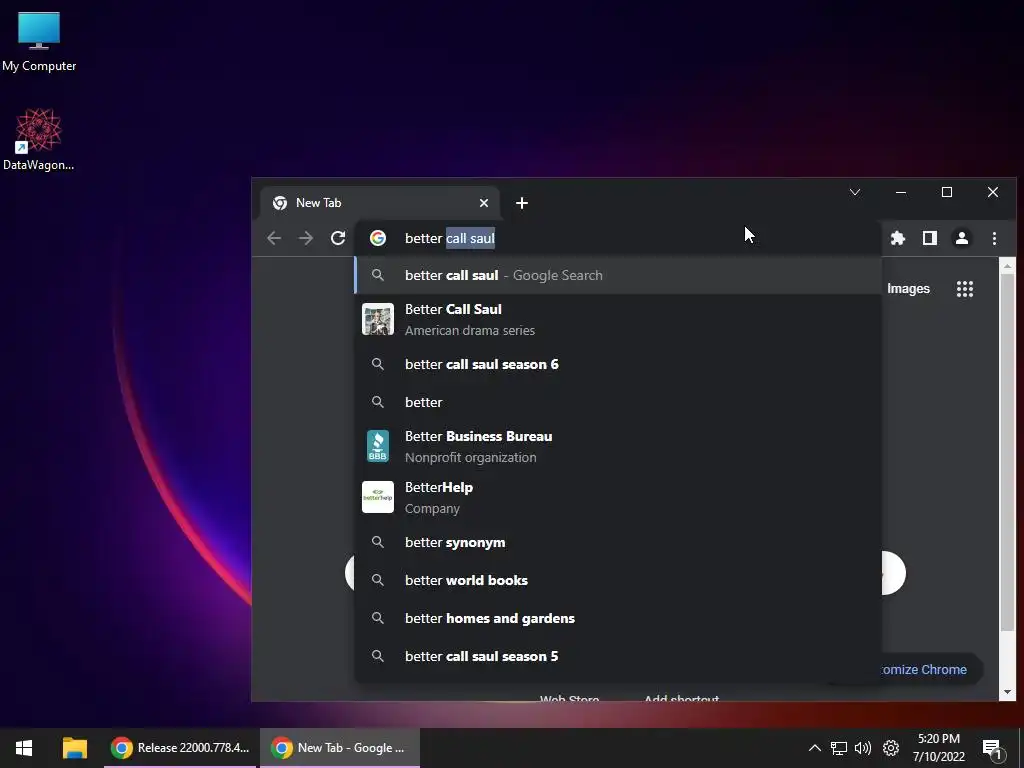Open Chrome's three-dot menu
1024x768 pixels.
coord(994,238)
